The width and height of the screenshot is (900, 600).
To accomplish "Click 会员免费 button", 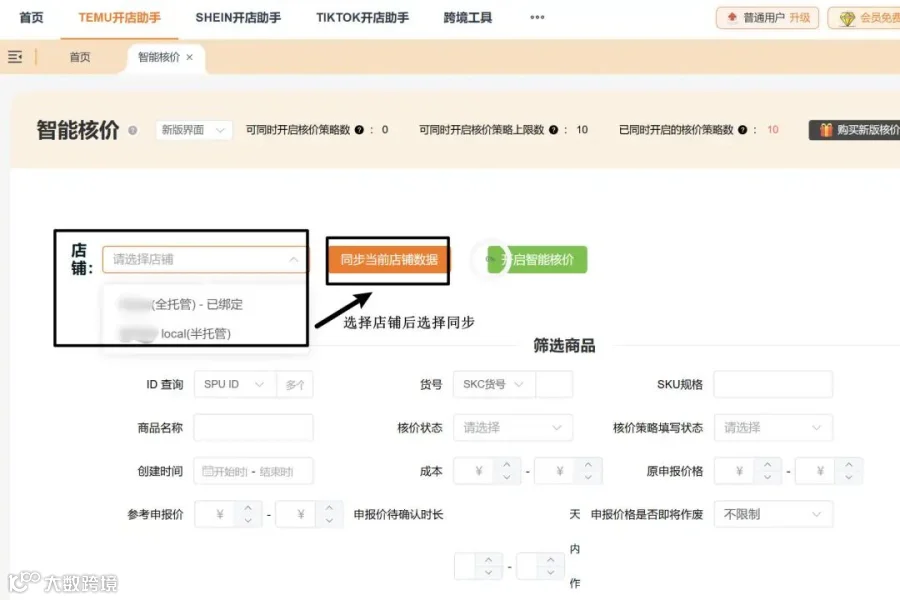I will [x=864, y=18].
